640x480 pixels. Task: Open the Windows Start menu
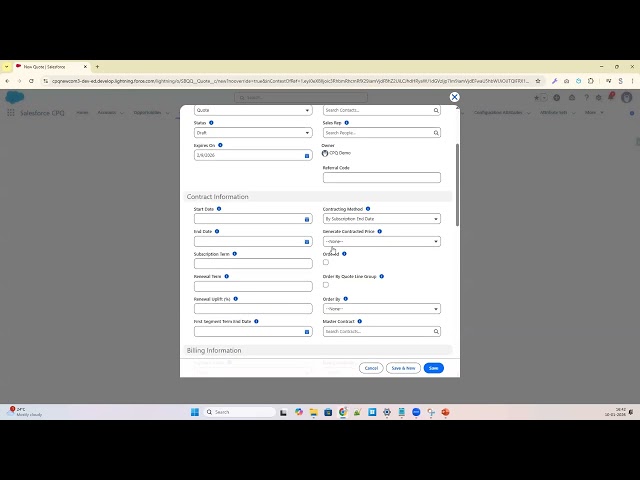point(195,412)
